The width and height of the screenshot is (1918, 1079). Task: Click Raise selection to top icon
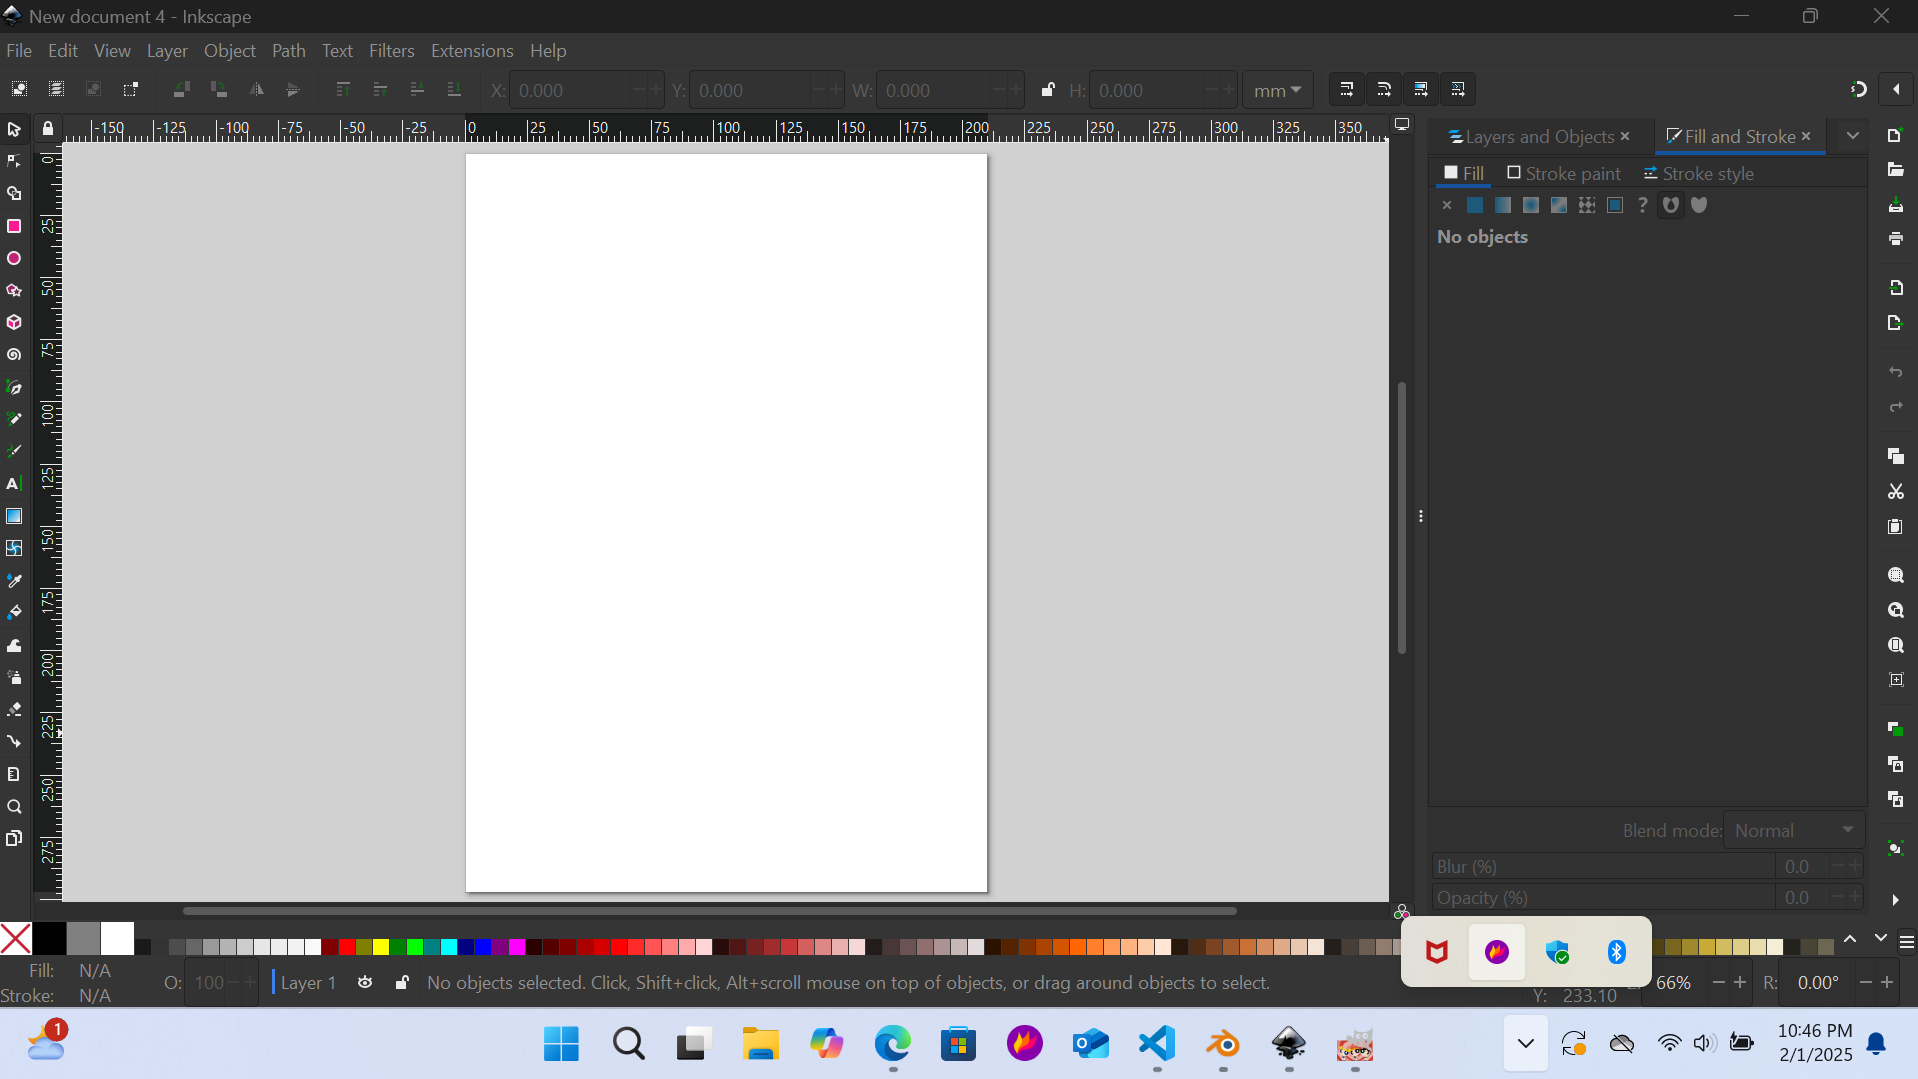pos(343,90)
